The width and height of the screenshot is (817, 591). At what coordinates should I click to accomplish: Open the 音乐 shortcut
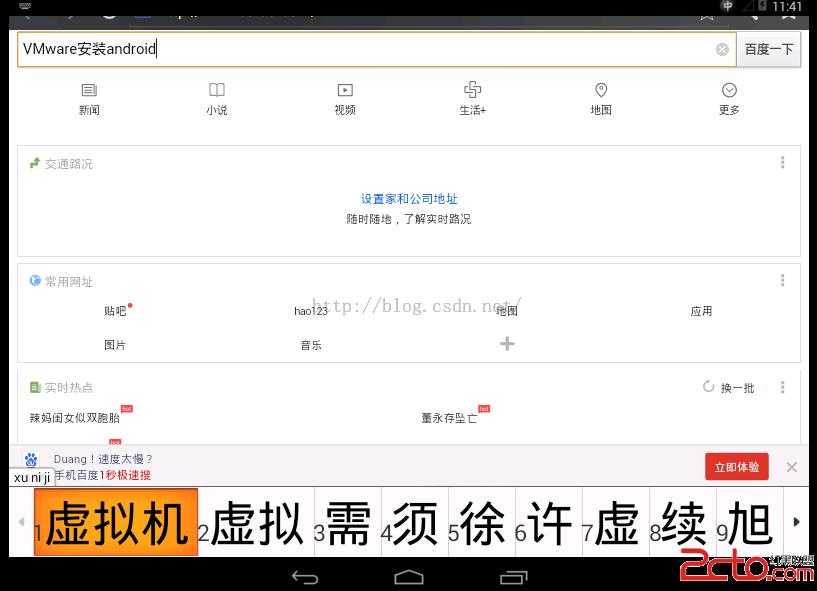311,345
